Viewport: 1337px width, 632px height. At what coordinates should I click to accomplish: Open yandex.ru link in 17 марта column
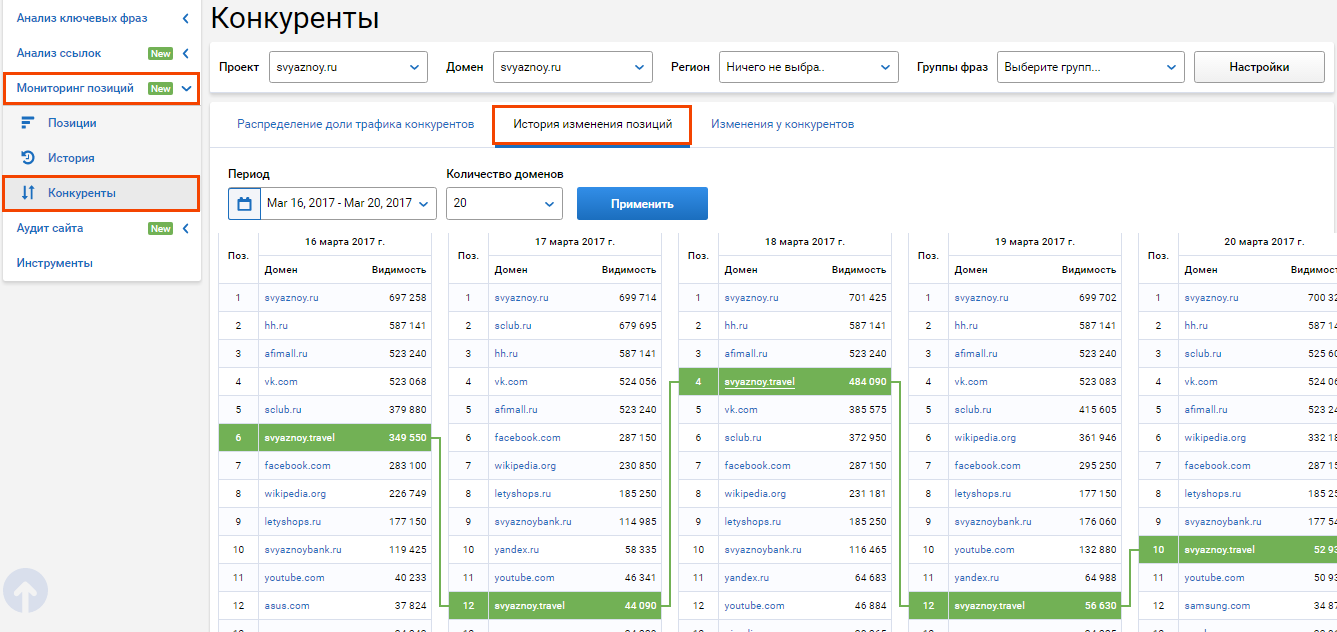[517, 550]
